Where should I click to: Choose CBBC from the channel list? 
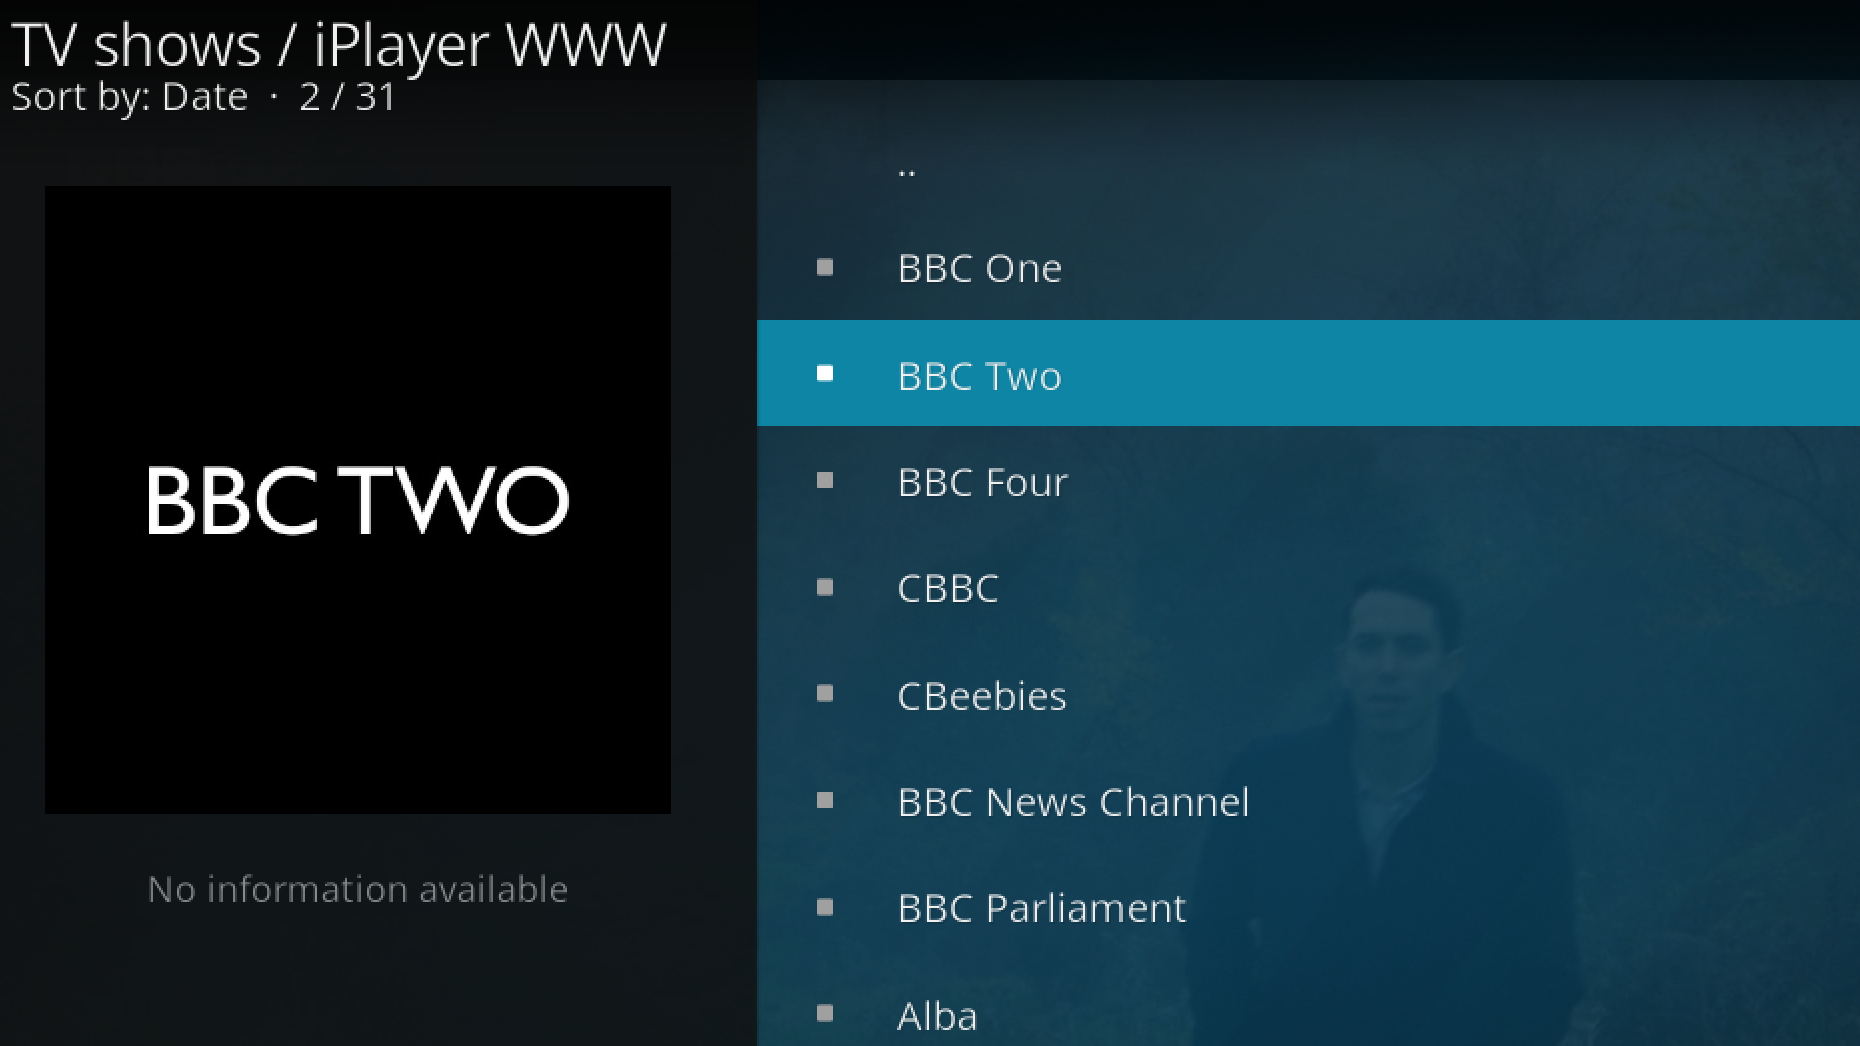(1308, 587)
